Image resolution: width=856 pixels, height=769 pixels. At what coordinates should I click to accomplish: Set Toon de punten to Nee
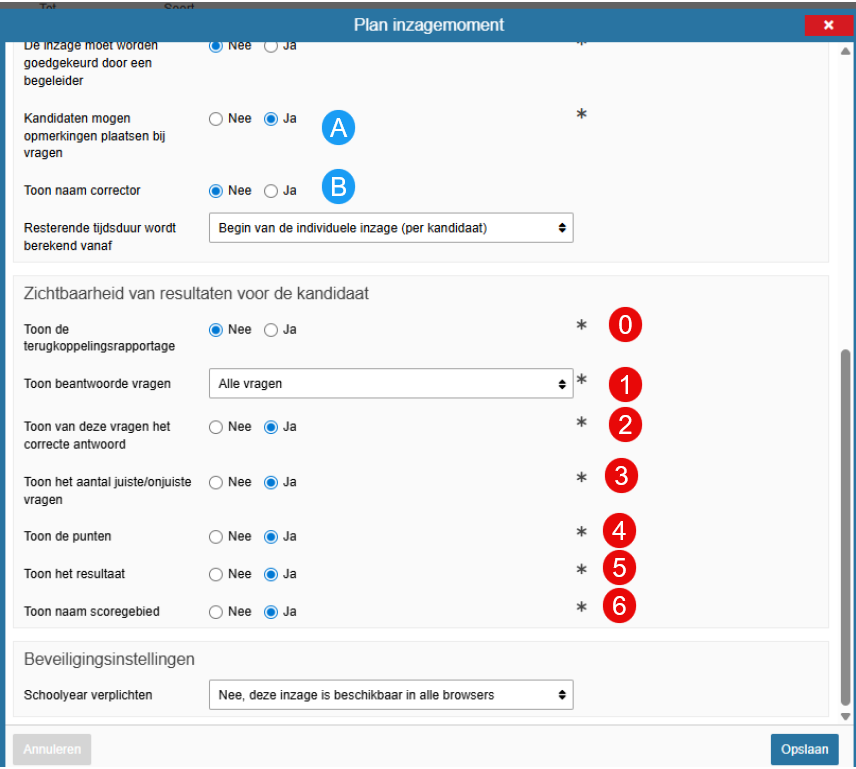click(x=216, y=537)
